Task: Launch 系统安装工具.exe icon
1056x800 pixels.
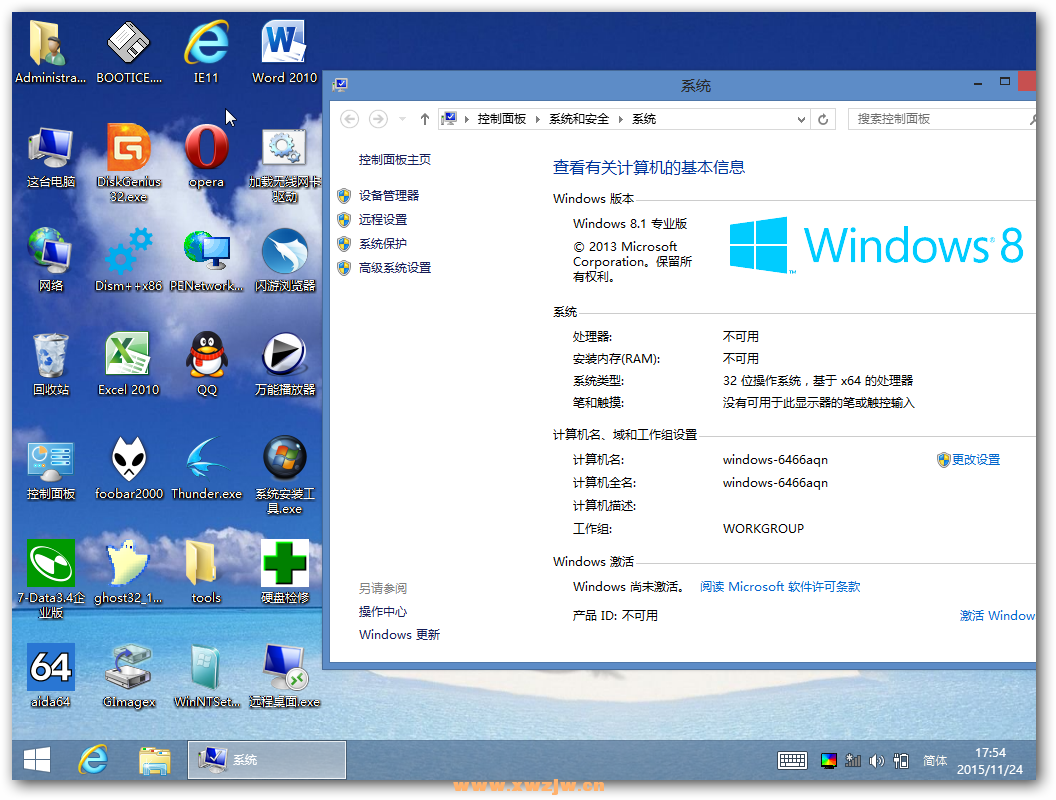Action: point(284,475)
